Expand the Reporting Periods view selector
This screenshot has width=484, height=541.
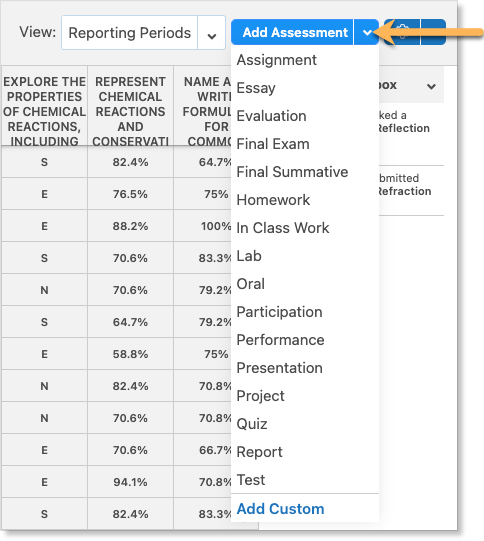[x=211, y=33]
